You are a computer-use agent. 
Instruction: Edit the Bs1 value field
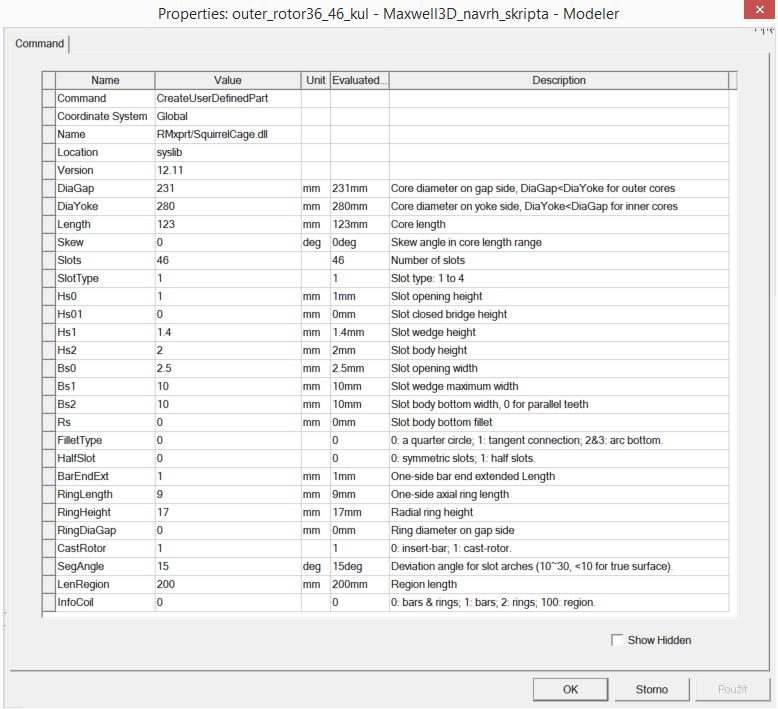coord(228,387)
